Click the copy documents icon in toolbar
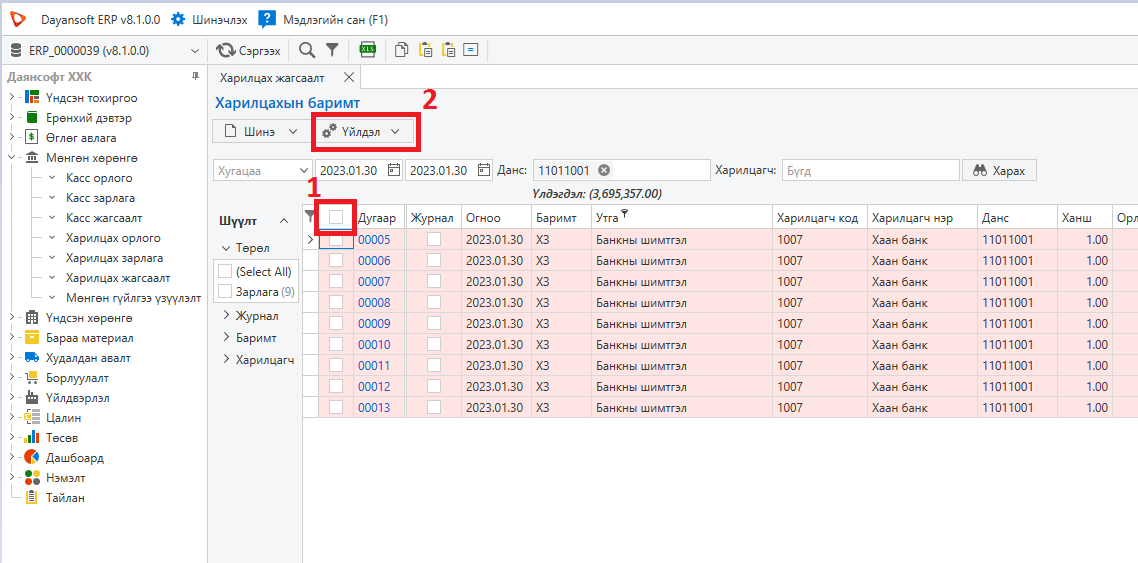Image resolution: width=1138 pixels, height=563 pixels. pyautogui.click(x=401, y=50)
